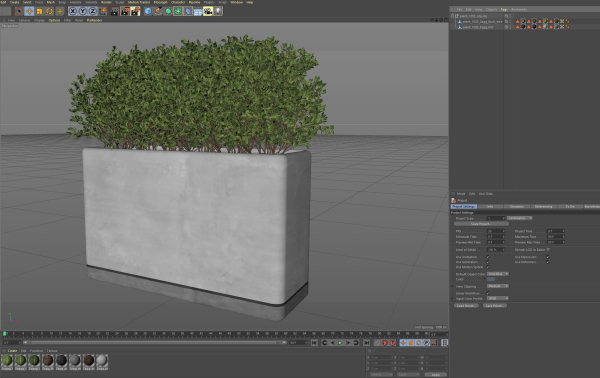Viewport: 600px width, 378px height.
Task: Open the Window menu in menu bar
Action: click(x=236, y=2)
